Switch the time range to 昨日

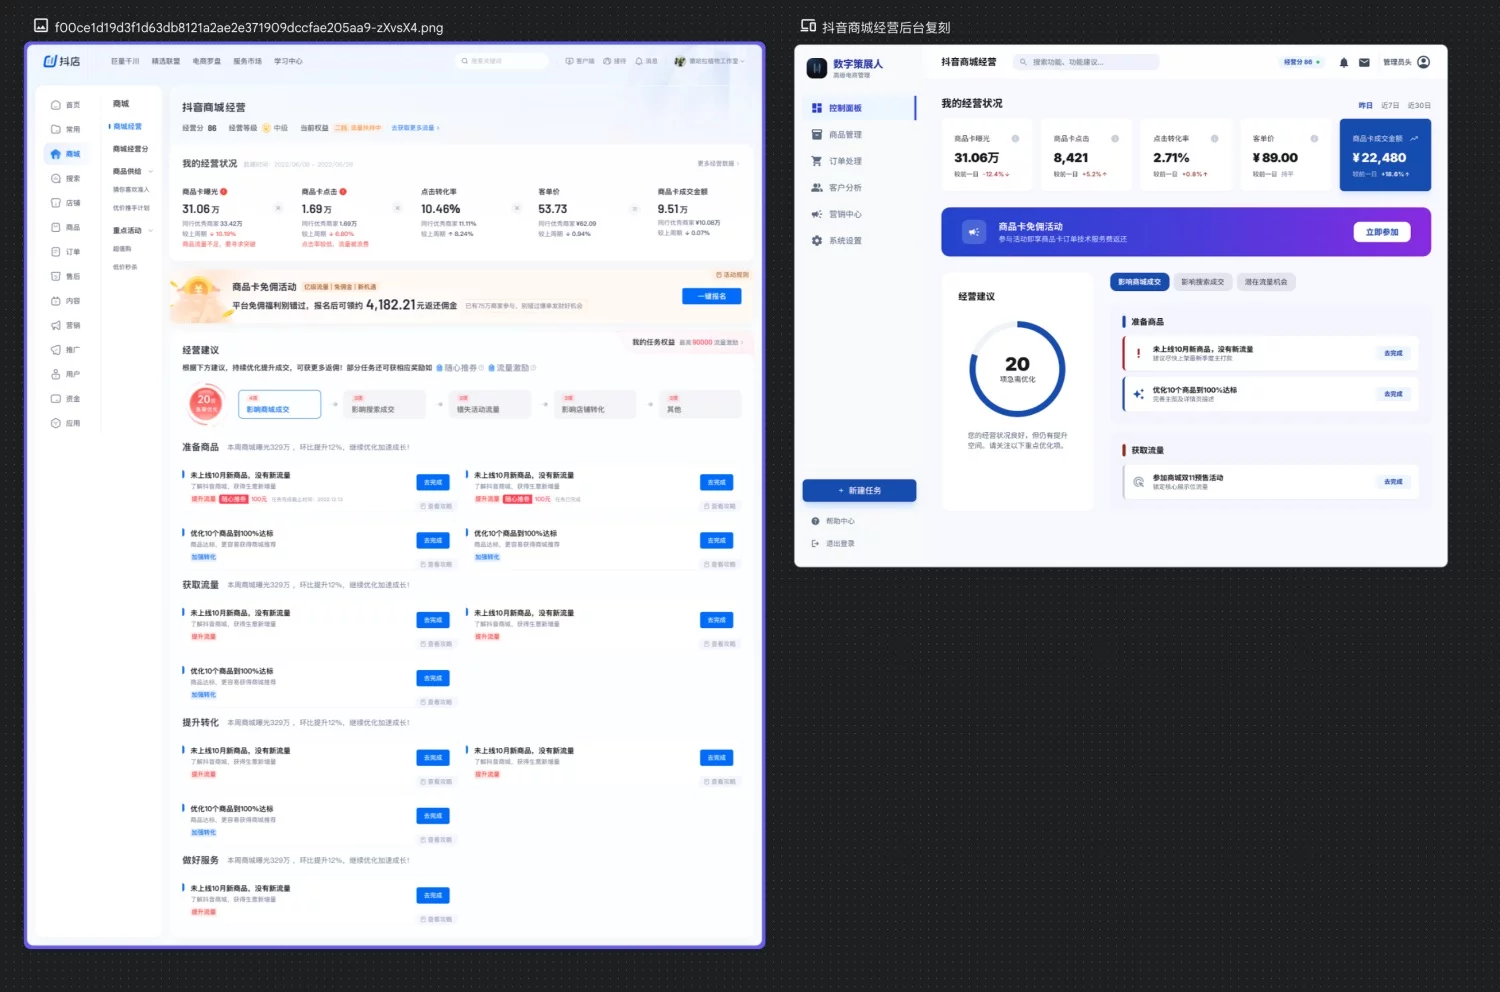(x=1365, y=105)
